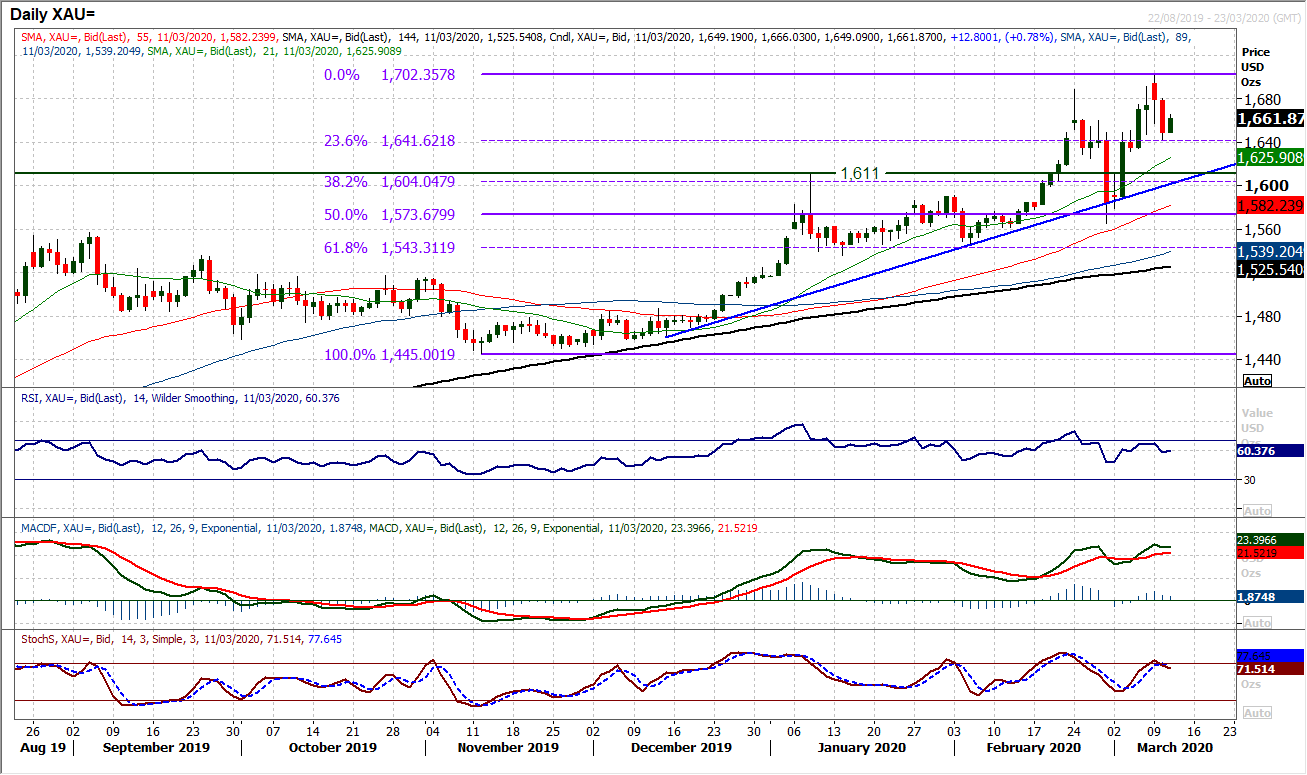Click the StochS value tag 71.514
Screen dimensions: 1307x775
tap(1271, 667)
